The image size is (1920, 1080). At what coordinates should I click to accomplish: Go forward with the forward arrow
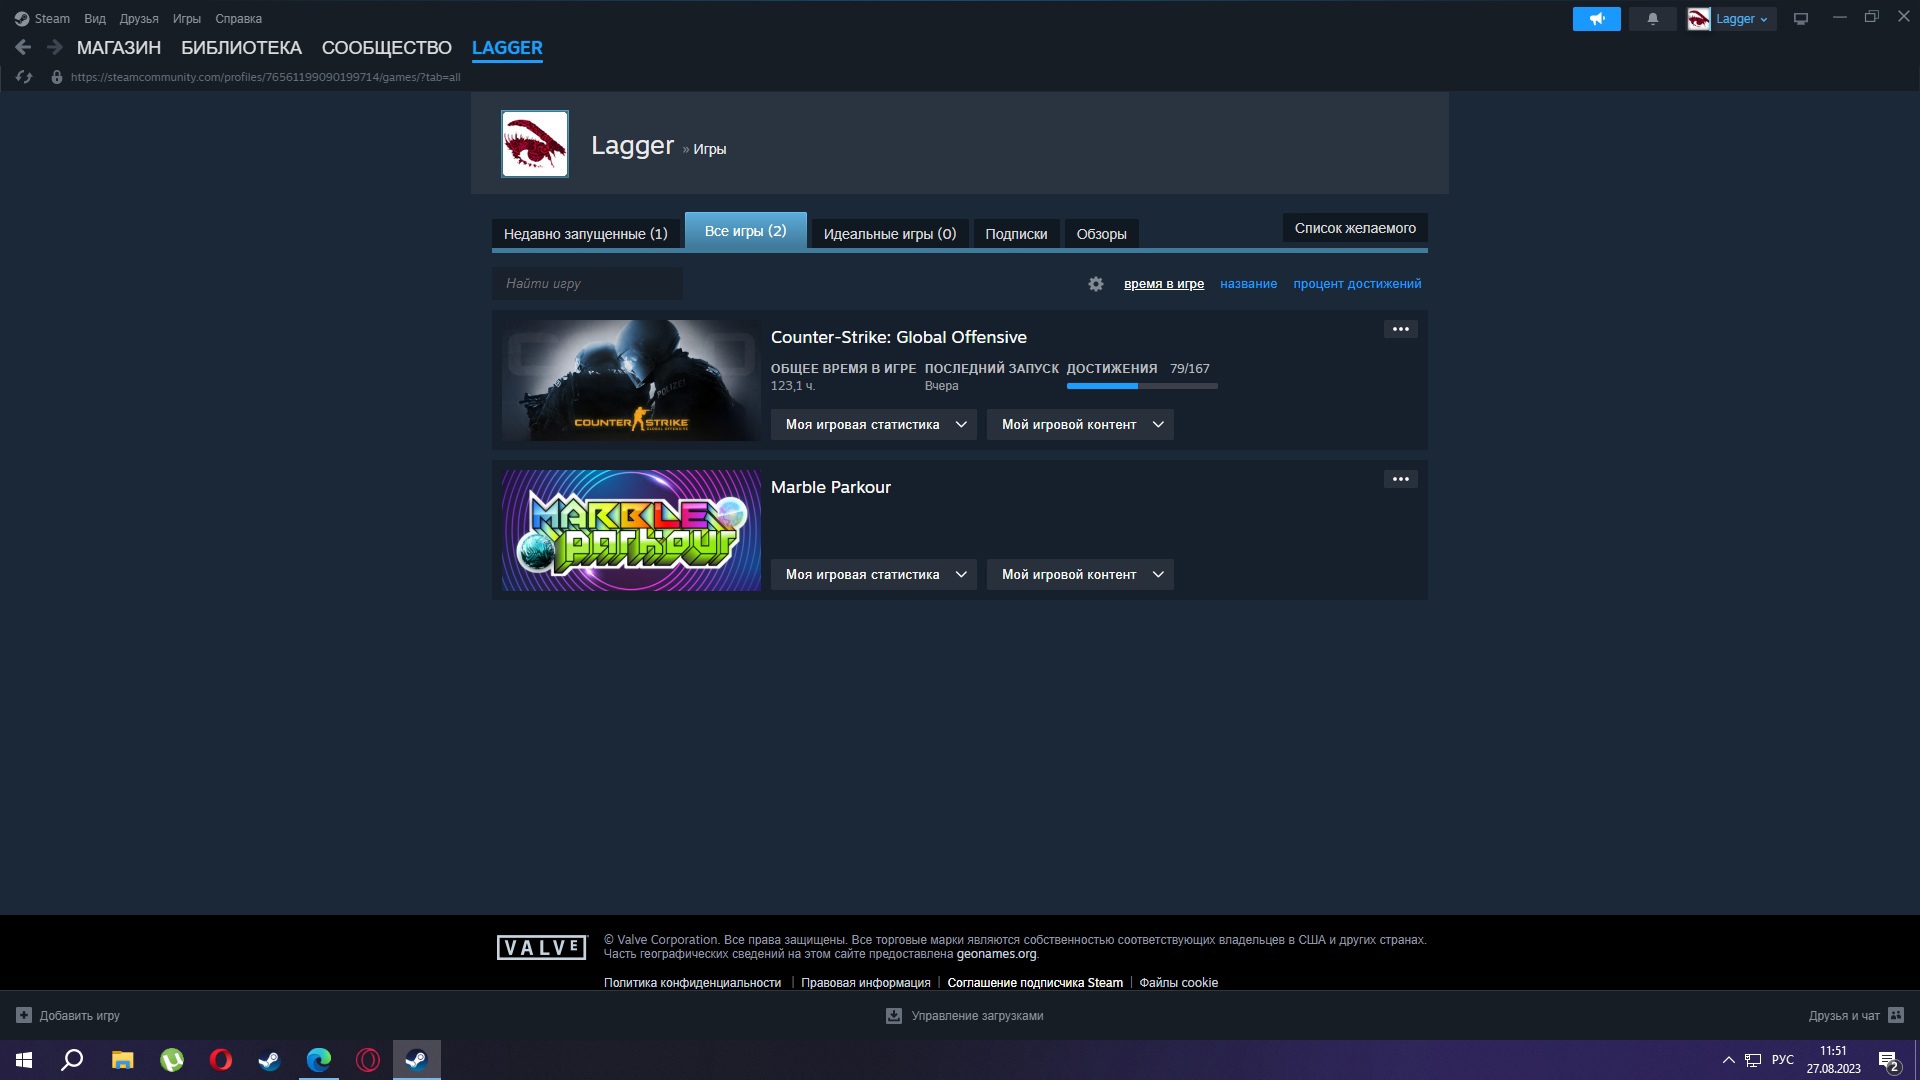pyautogui.click(x=55, y=47)
